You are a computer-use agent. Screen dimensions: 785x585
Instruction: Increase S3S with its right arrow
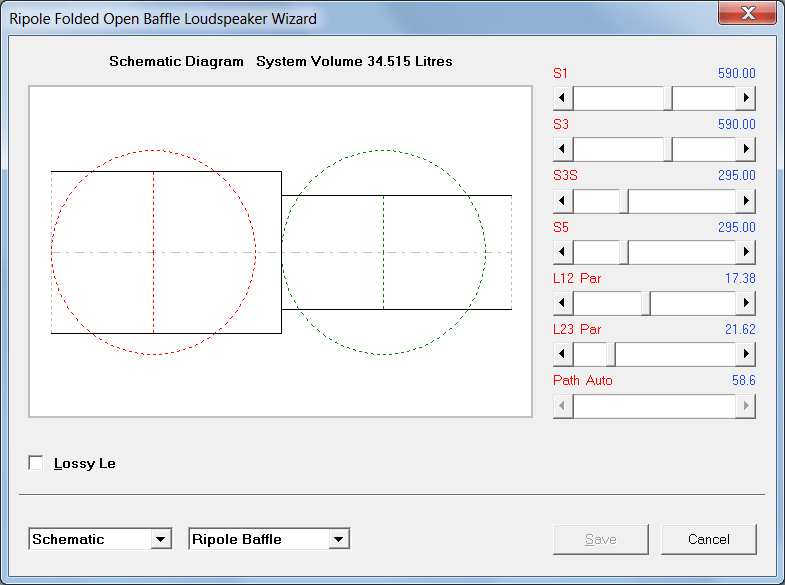745,201
